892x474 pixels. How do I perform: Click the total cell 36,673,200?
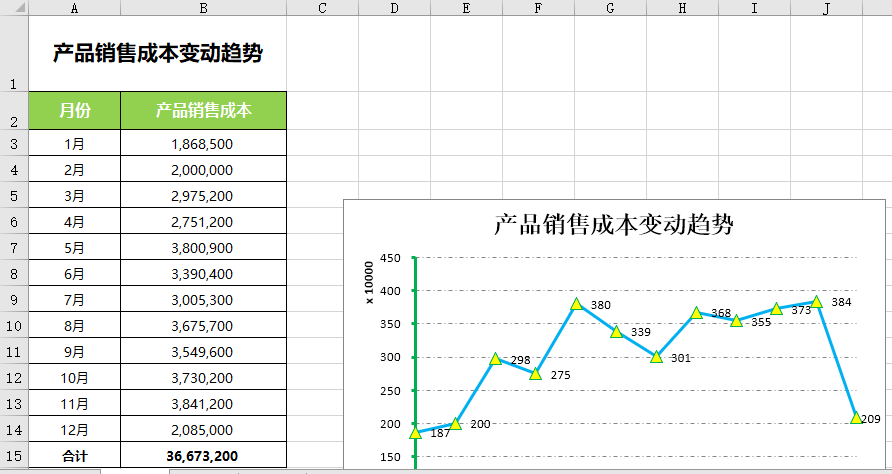[x=203, y=456]
